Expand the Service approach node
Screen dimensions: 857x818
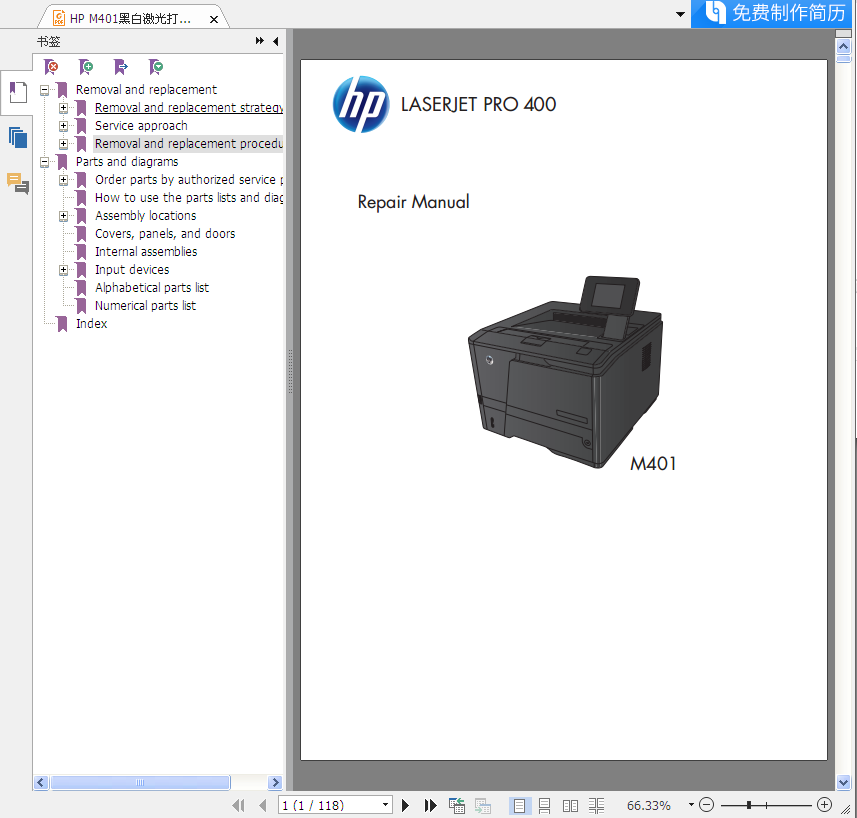pyautogui.click(x=63, y=126)
